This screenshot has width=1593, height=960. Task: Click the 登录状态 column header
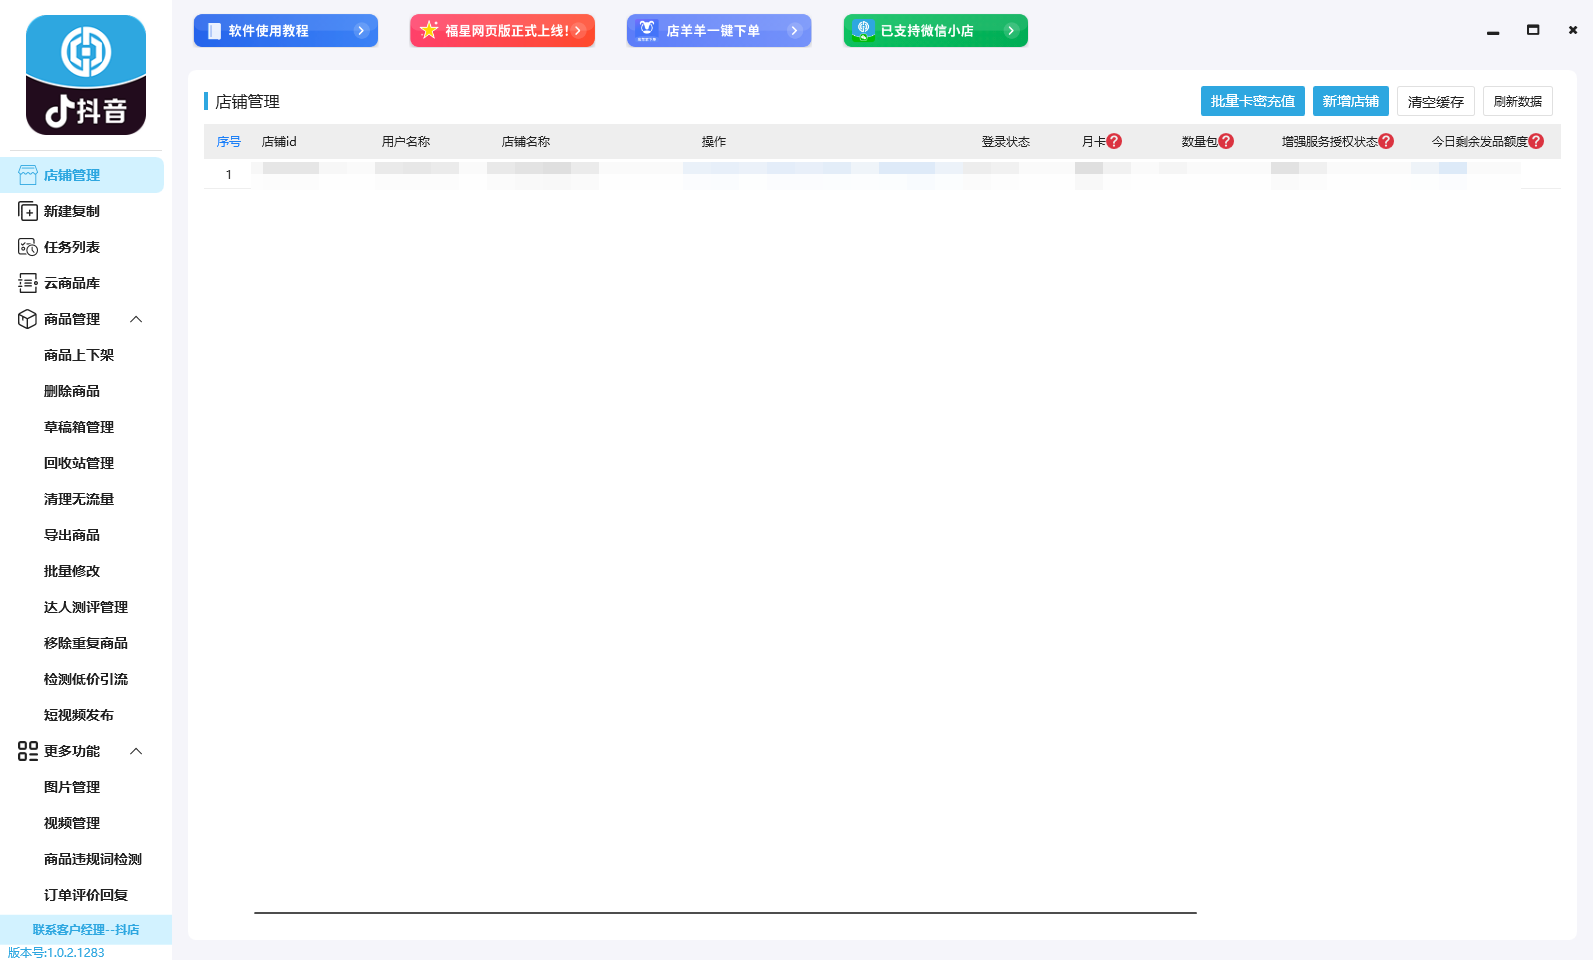(1006, 142)
